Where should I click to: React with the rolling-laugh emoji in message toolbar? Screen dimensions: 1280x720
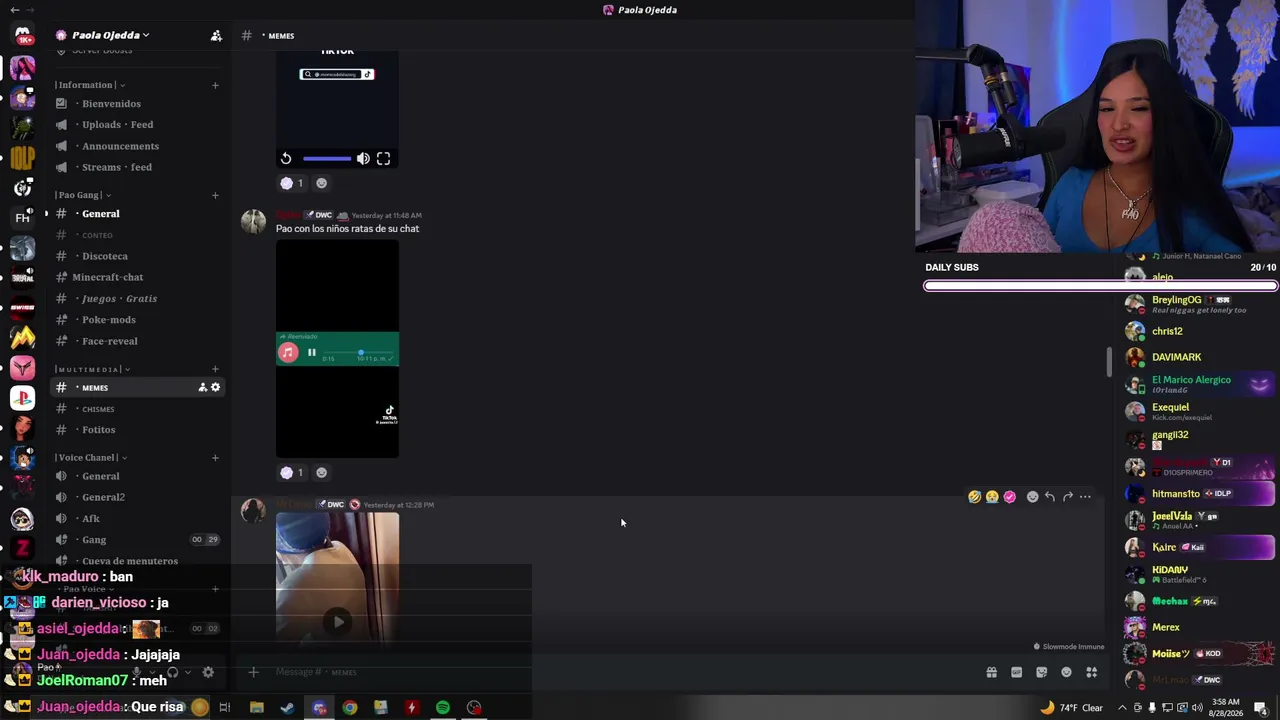(x=974, y=496)
